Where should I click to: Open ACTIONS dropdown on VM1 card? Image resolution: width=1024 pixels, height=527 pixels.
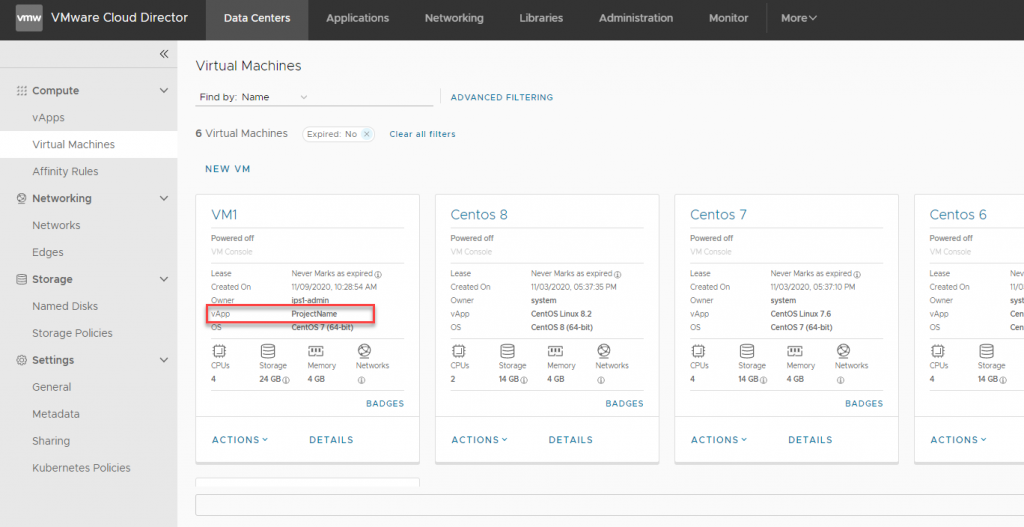pos(240,440)
